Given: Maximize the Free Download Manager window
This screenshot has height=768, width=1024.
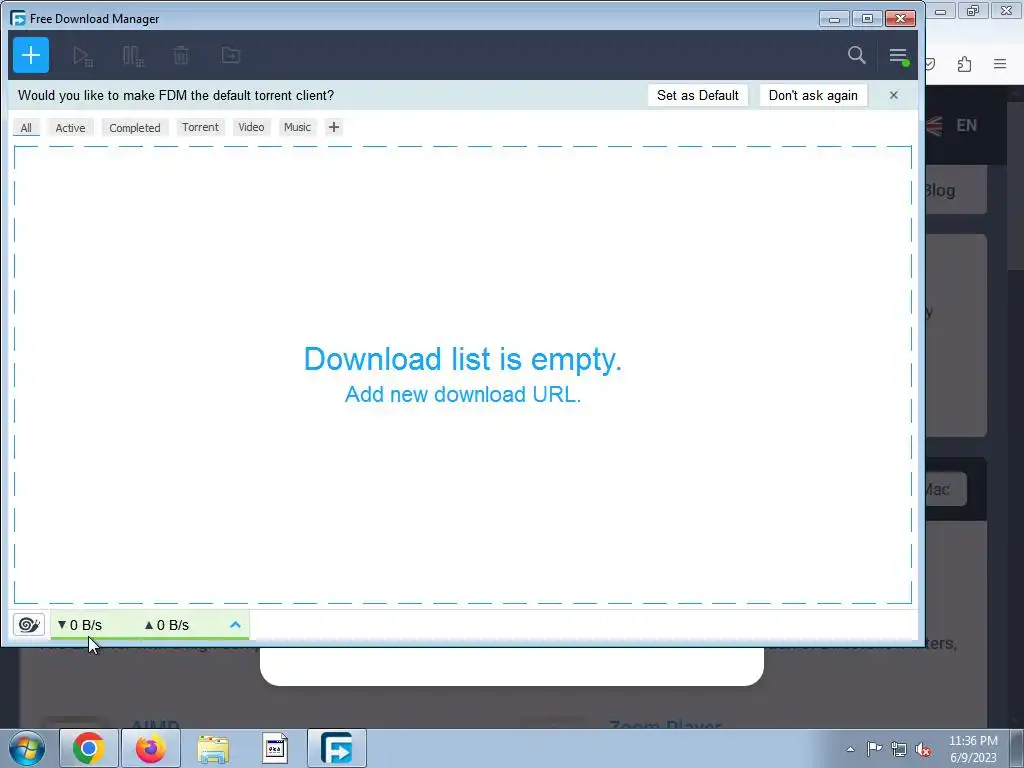Looking at the screenshot, I should click(x=867, y=19).
